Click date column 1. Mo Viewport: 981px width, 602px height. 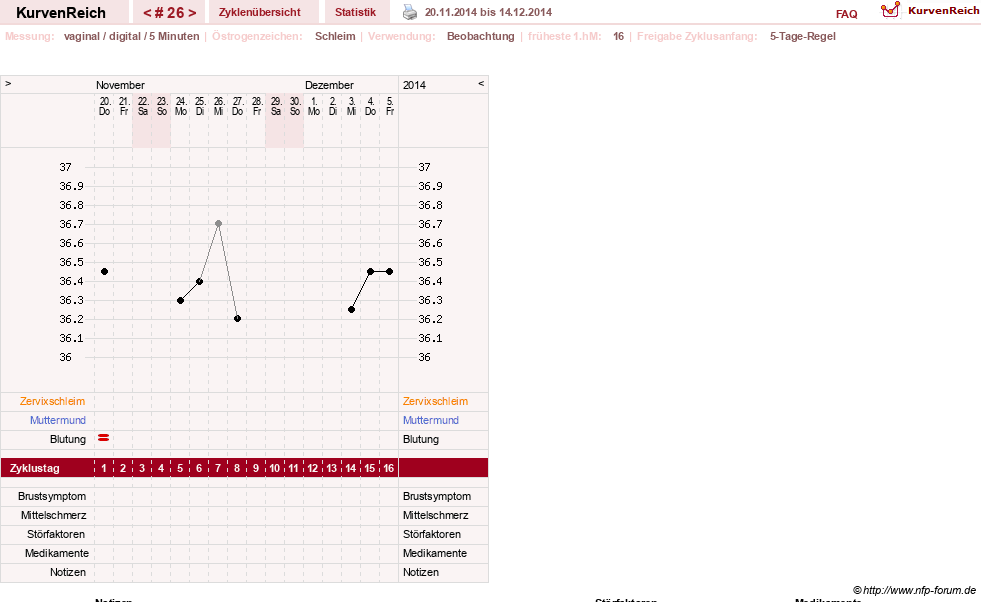pos(313,106)
